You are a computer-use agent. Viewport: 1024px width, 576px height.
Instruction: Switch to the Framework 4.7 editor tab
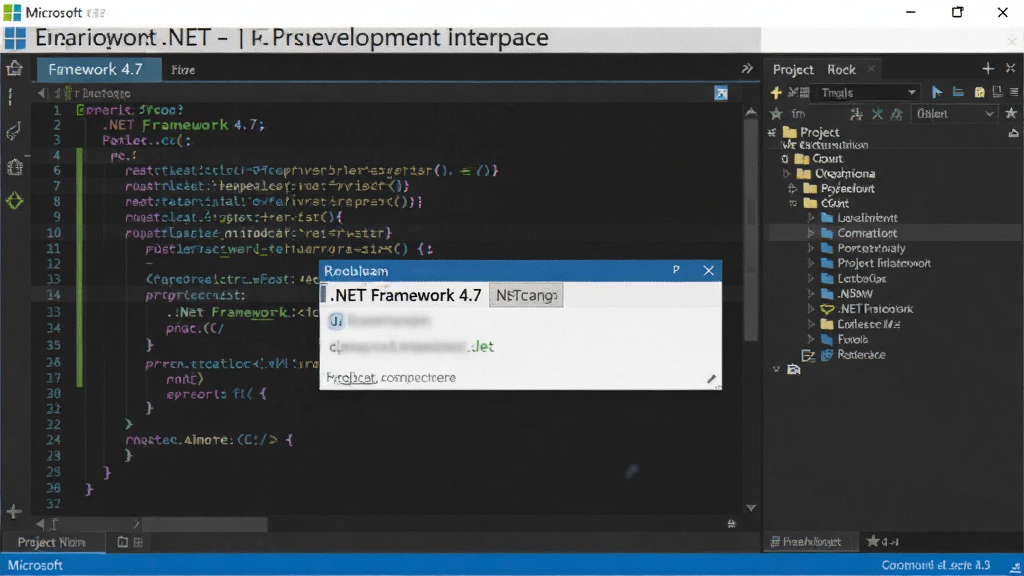point(99,69)
